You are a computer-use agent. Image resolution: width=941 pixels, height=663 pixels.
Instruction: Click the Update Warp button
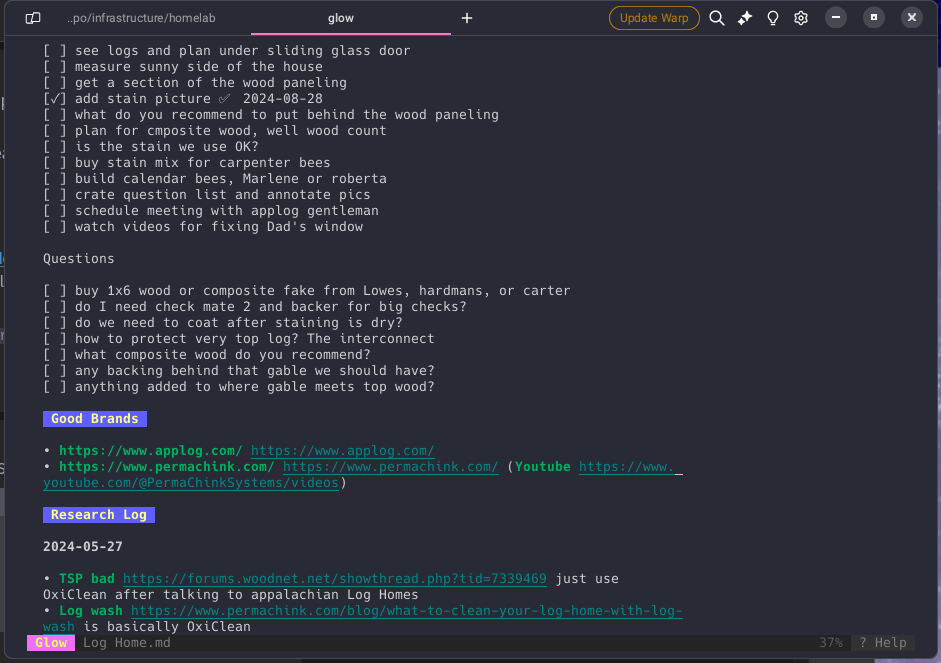click(x=653, y=18)
